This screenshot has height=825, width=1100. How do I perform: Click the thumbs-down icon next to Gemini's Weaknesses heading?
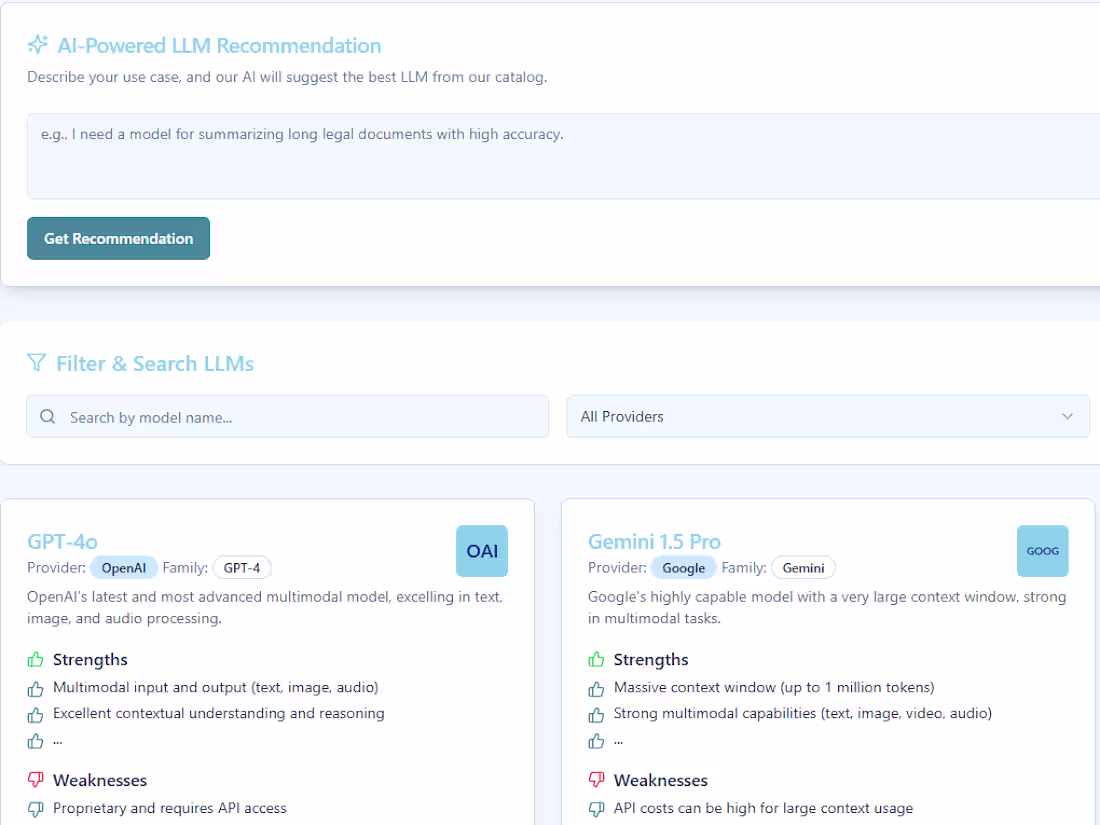(x=597, y=780)
